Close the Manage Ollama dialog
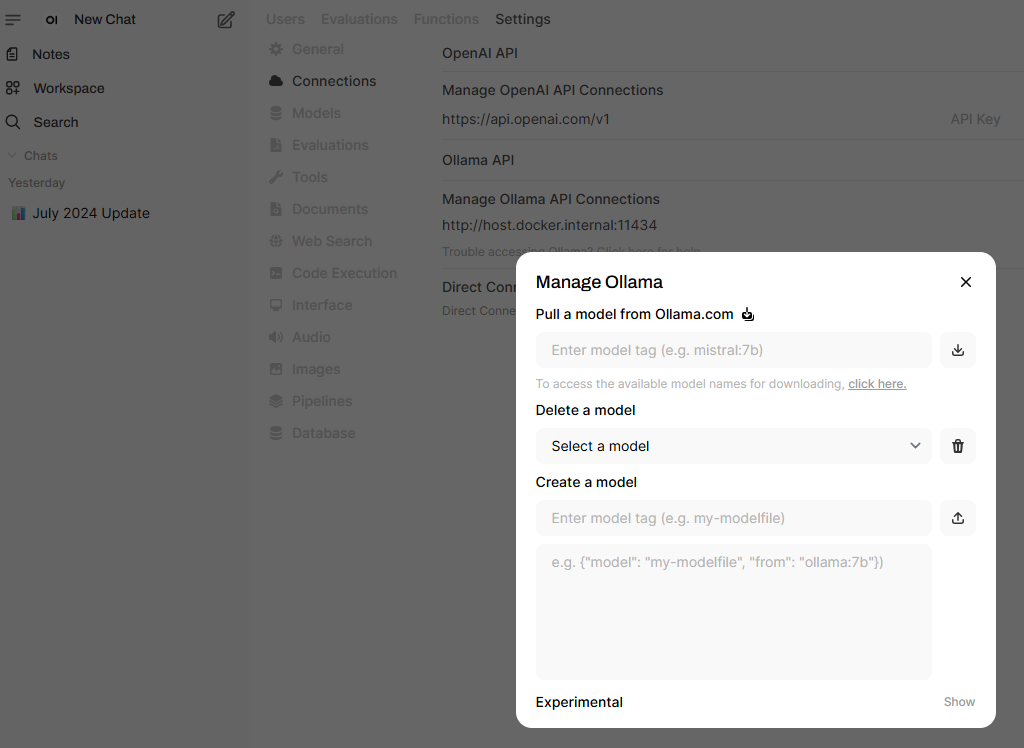1024x748 pixels. [x=965, y=282]
